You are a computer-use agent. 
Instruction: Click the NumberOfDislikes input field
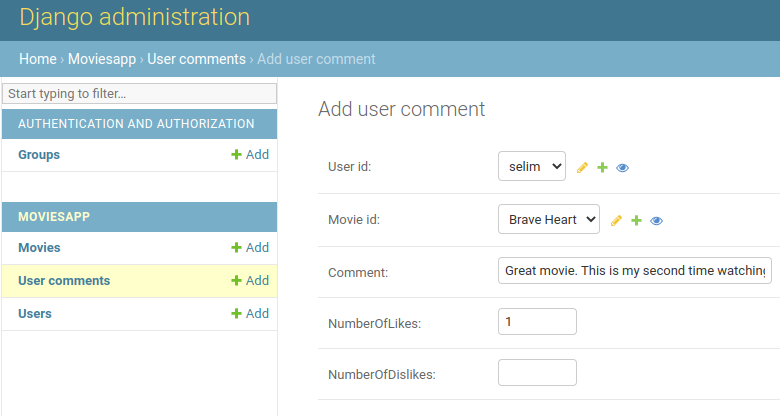[x=537, y=373]
